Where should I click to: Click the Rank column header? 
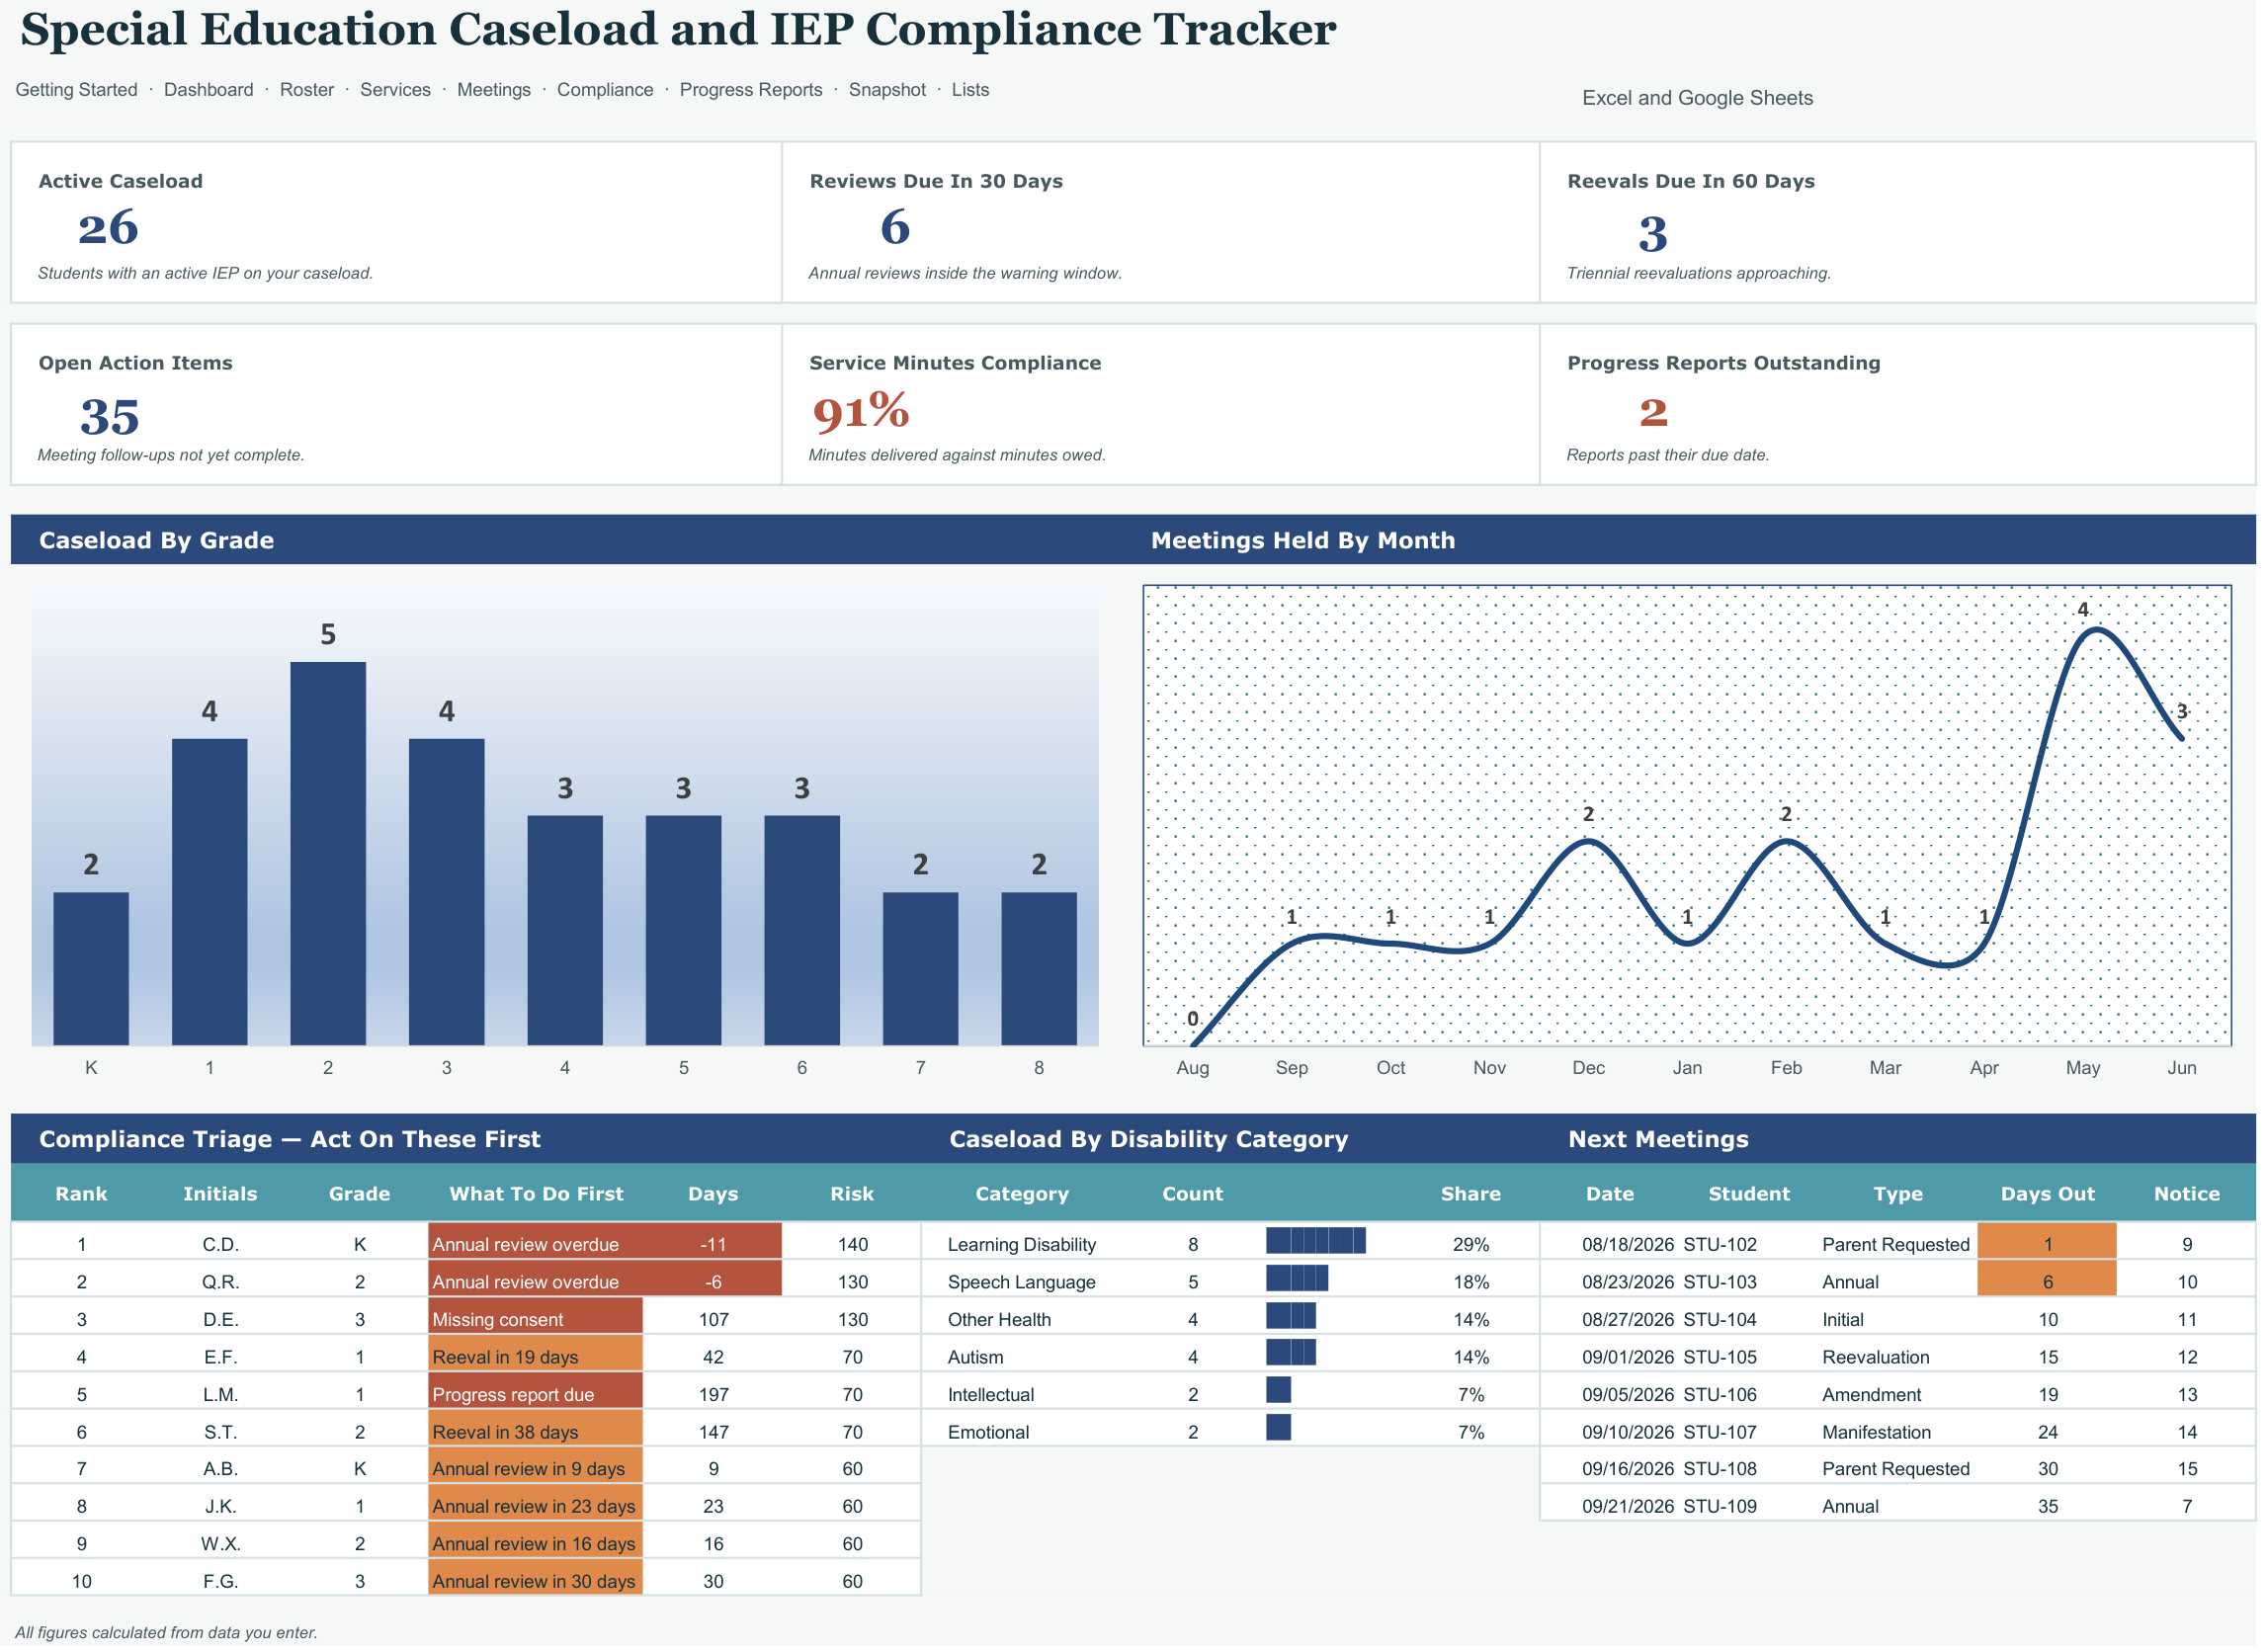coord(82,1195)
